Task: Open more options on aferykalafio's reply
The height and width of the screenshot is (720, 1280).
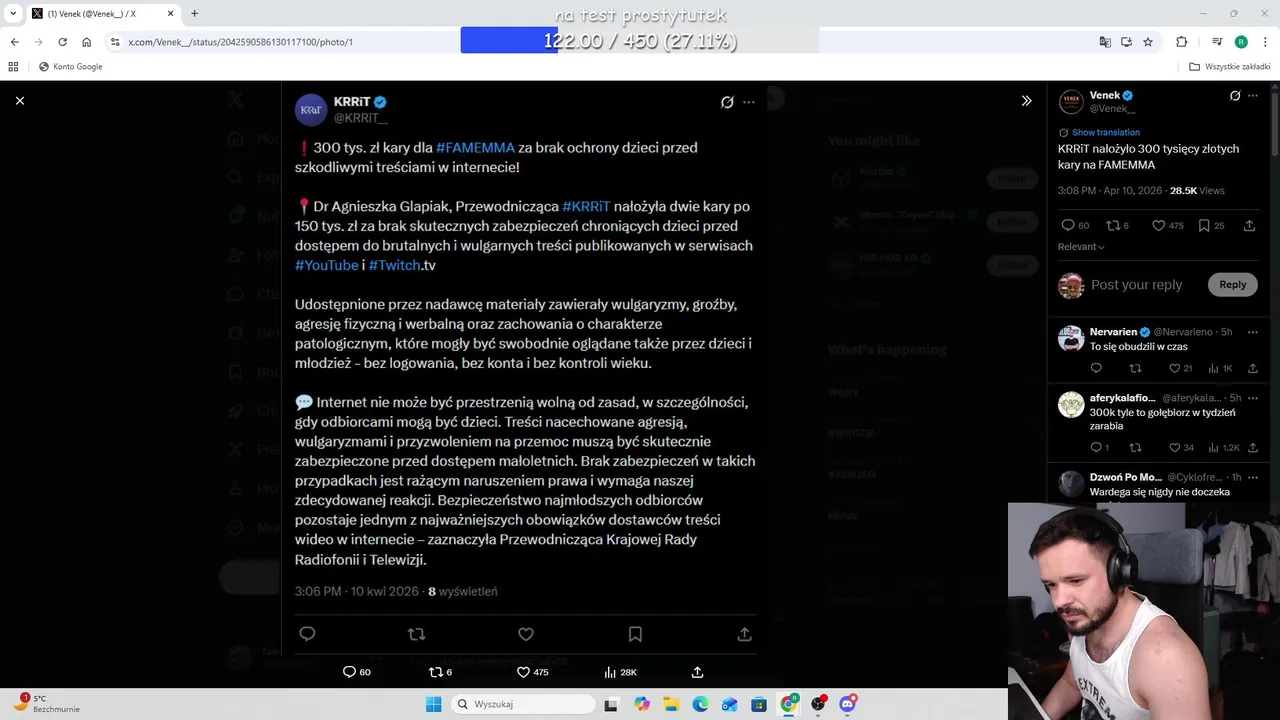Action: (x=1253, y=398)
